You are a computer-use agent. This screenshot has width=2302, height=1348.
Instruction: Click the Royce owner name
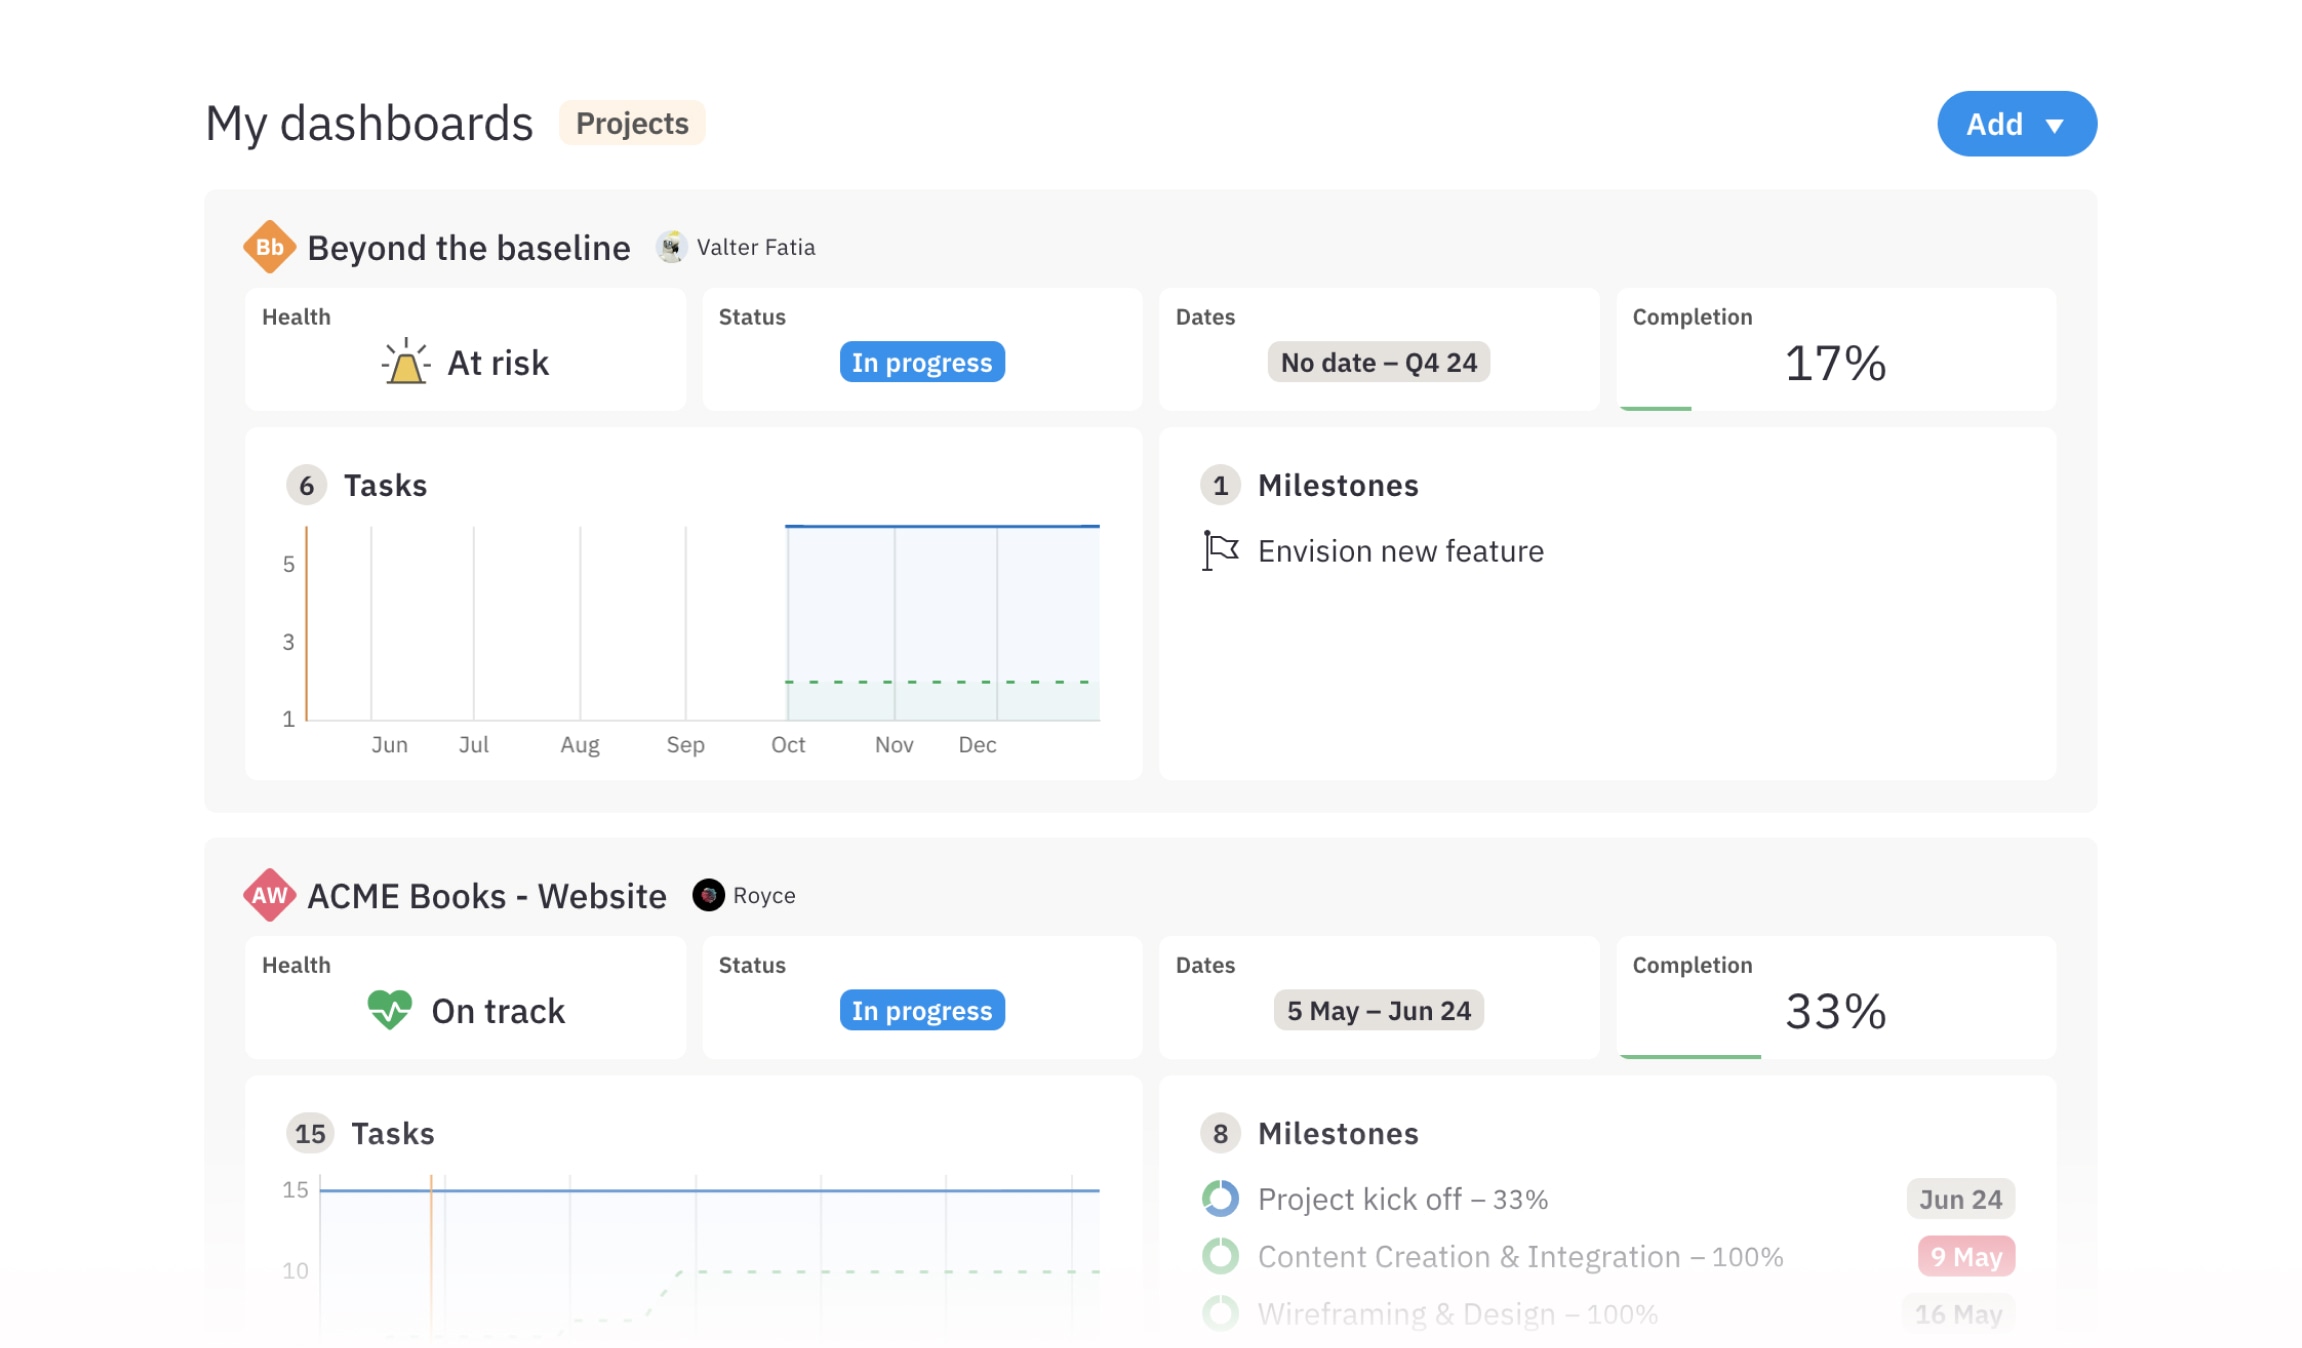tap(764, 895)
